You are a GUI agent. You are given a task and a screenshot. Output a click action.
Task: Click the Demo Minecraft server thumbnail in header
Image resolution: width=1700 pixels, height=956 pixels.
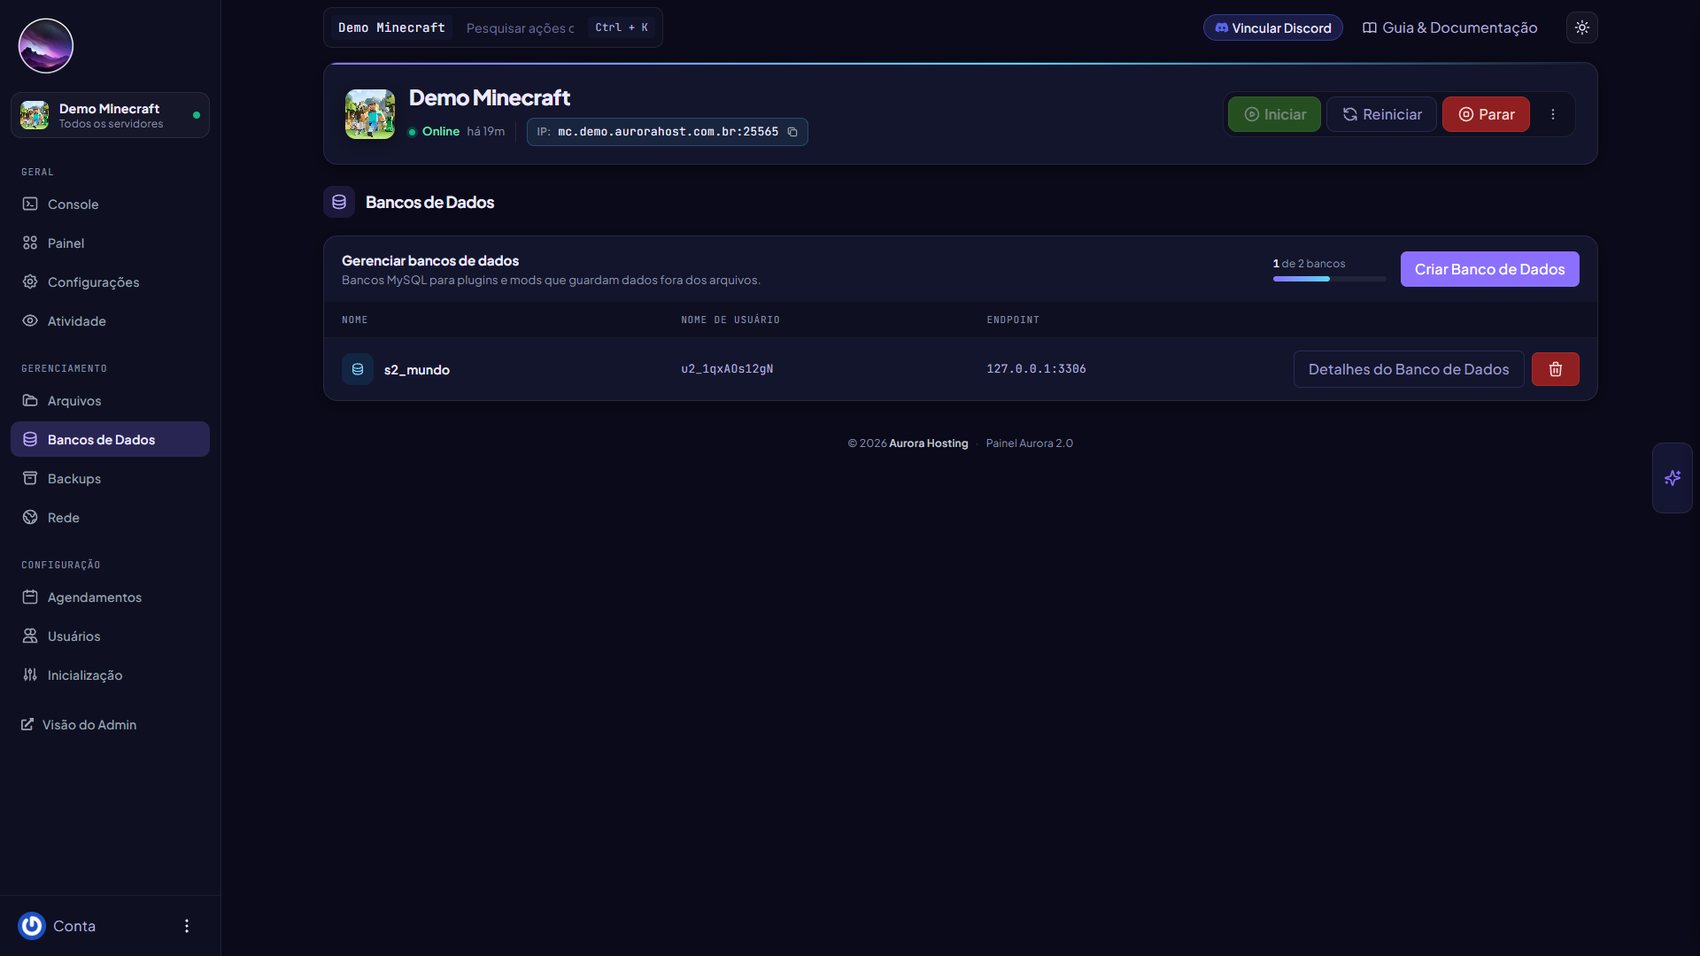pos(370,114)
